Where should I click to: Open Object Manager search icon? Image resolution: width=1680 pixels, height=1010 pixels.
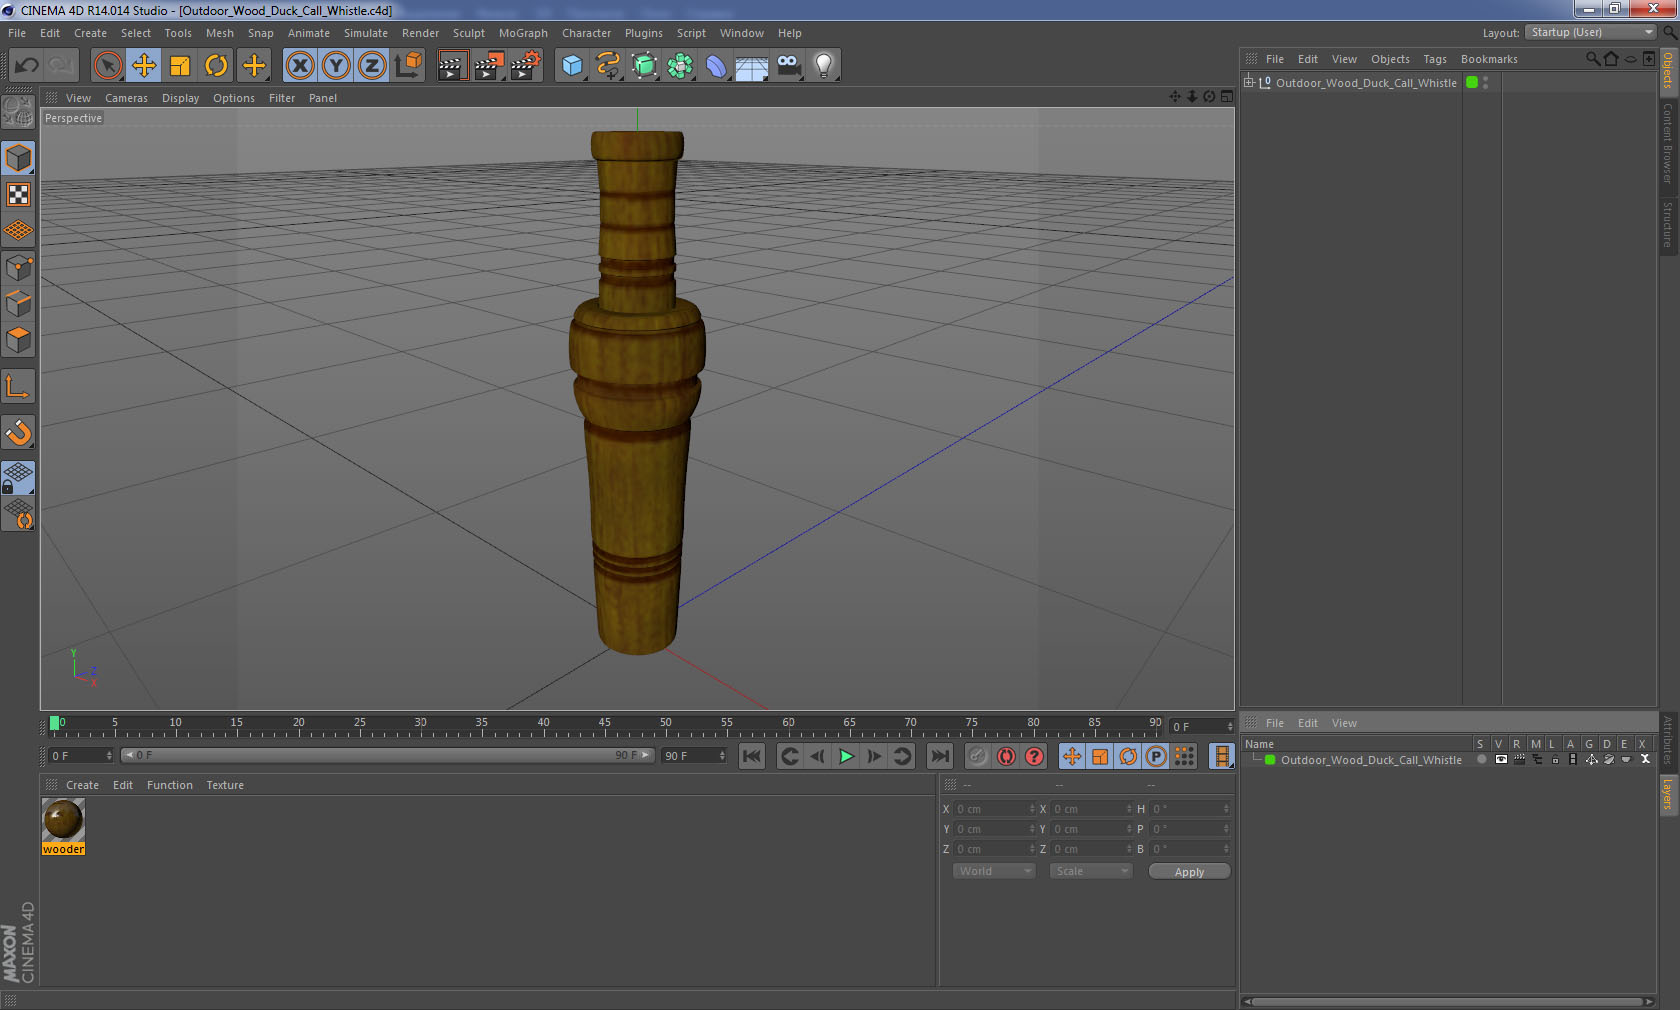point(1592,59)
